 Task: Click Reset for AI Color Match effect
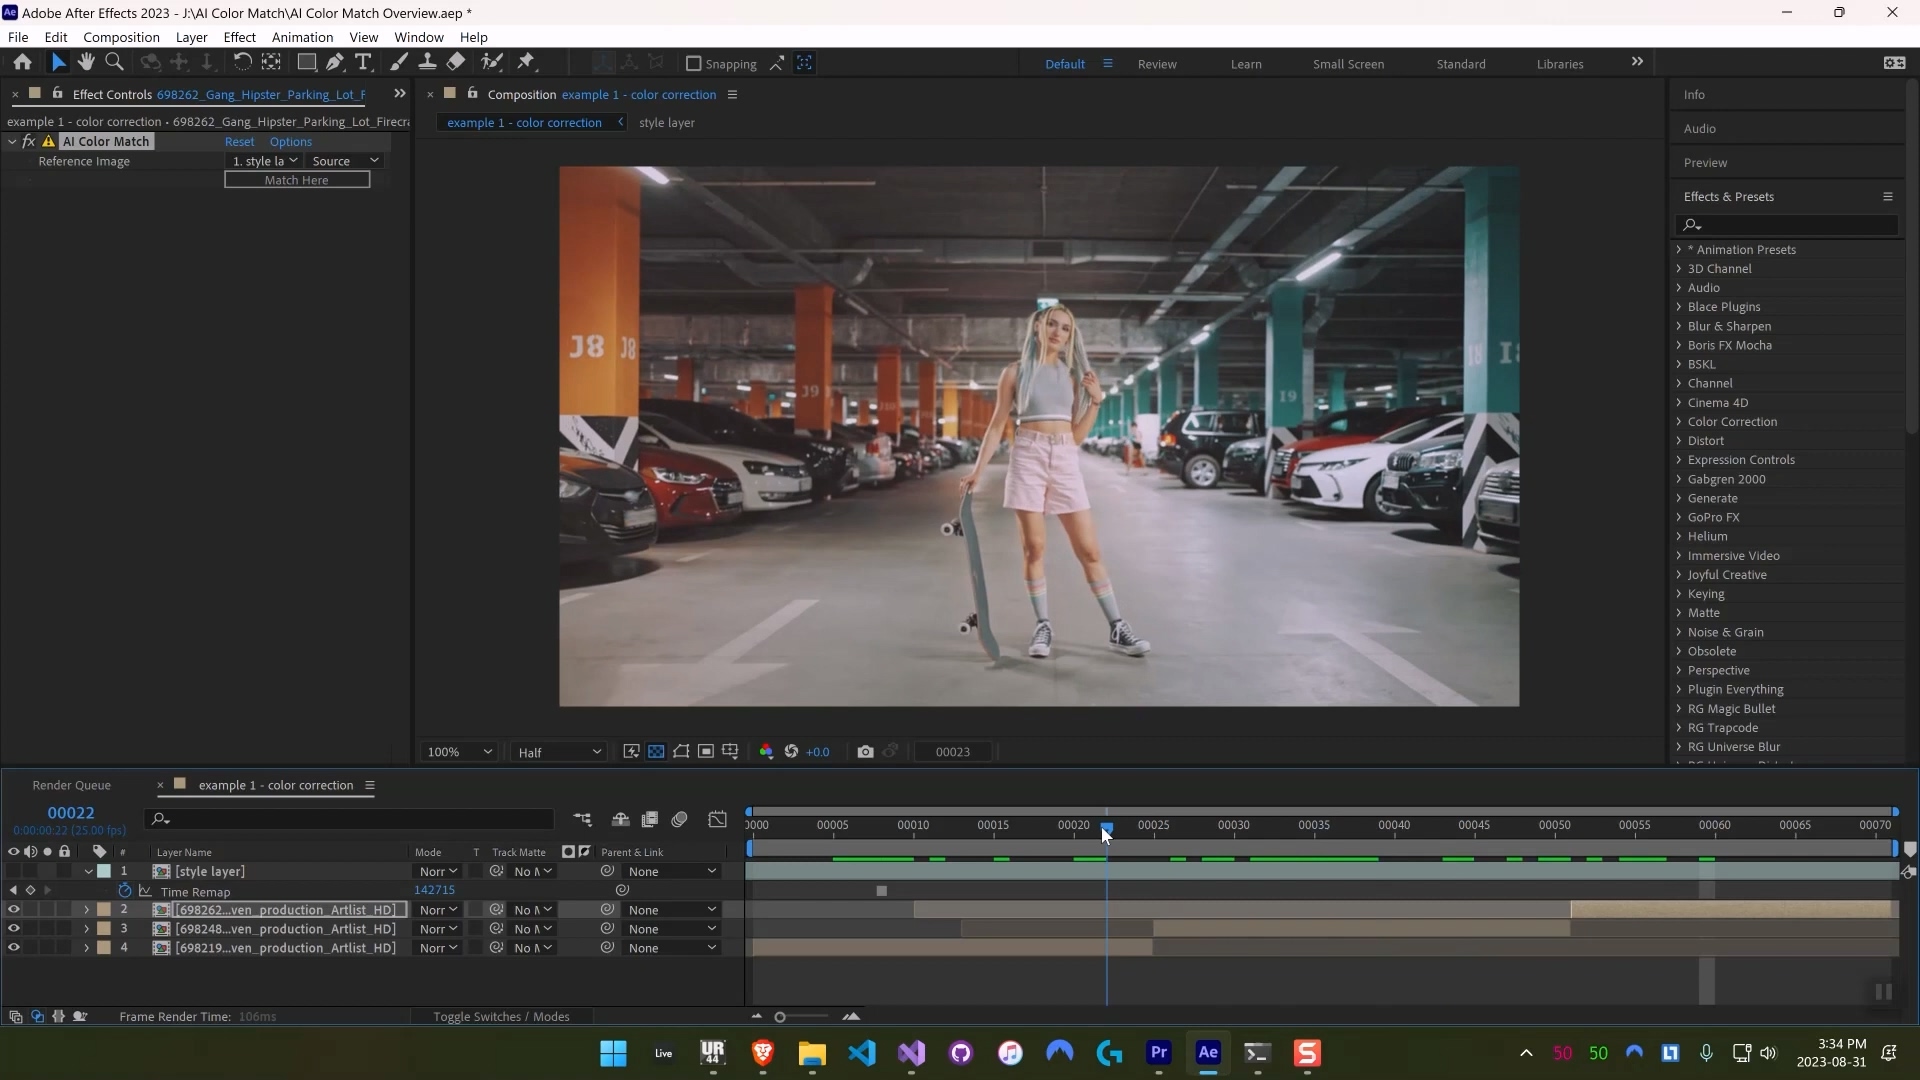(x=239, y=142)
